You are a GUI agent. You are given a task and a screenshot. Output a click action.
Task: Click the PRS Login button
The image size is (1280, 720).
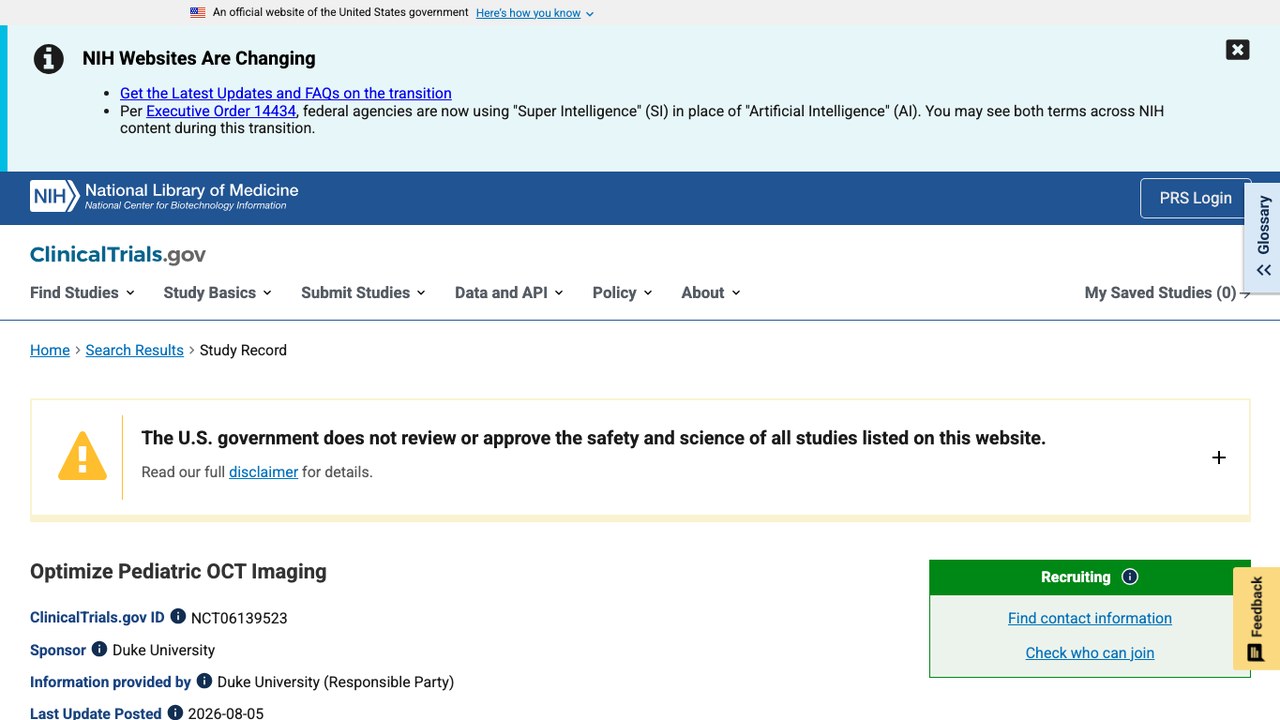[1195, 198]
